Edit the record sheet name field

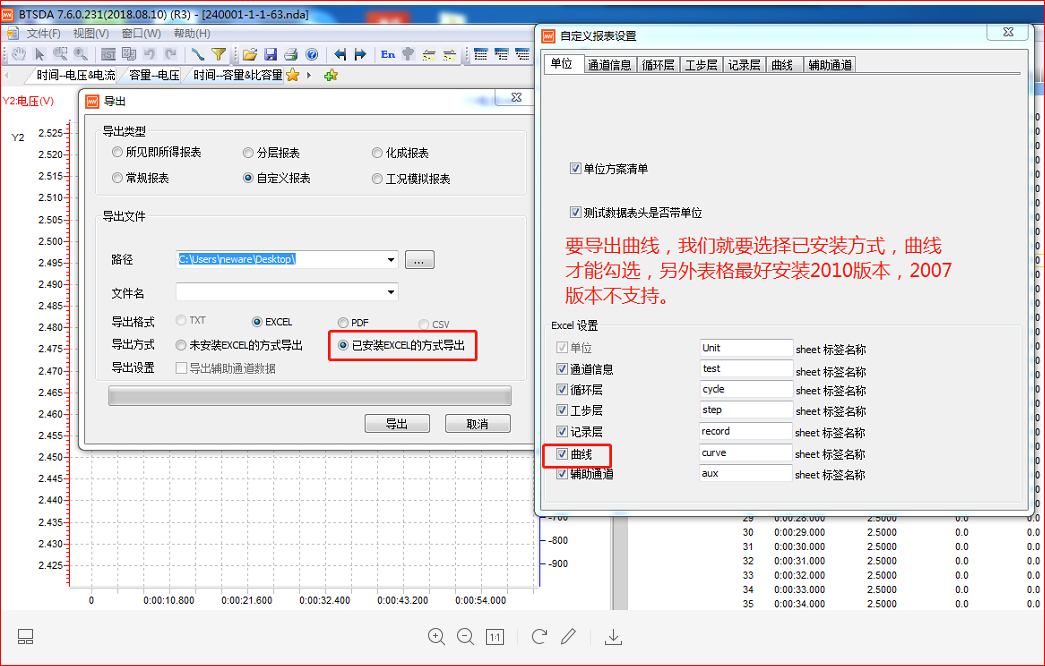click(x=746, y=431)
